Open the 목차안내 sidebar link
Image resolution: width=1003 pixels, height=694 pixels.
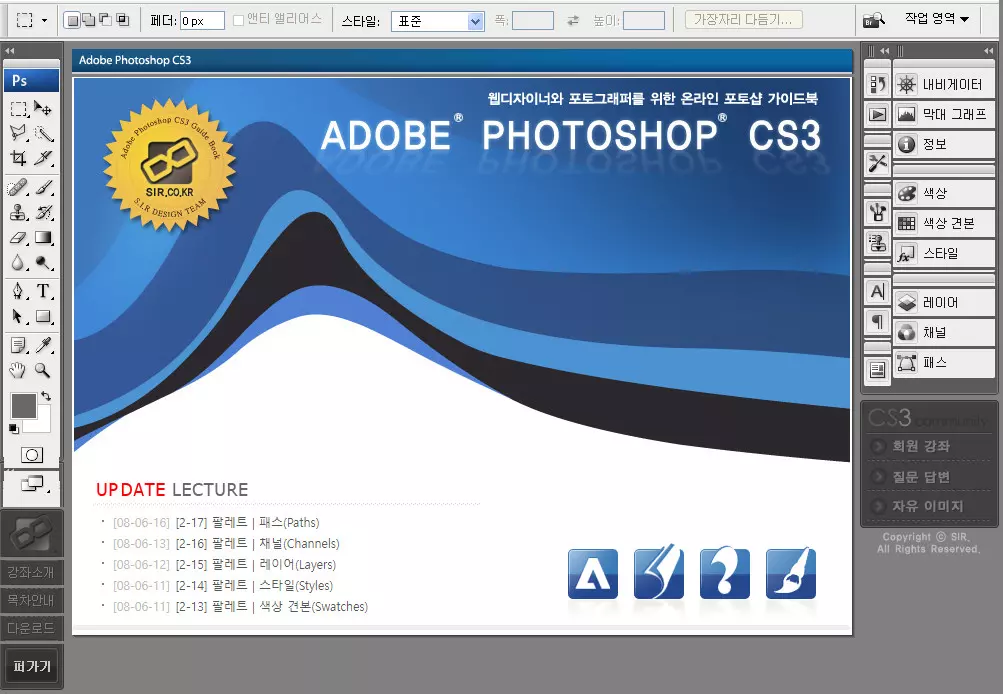[31, 601]
